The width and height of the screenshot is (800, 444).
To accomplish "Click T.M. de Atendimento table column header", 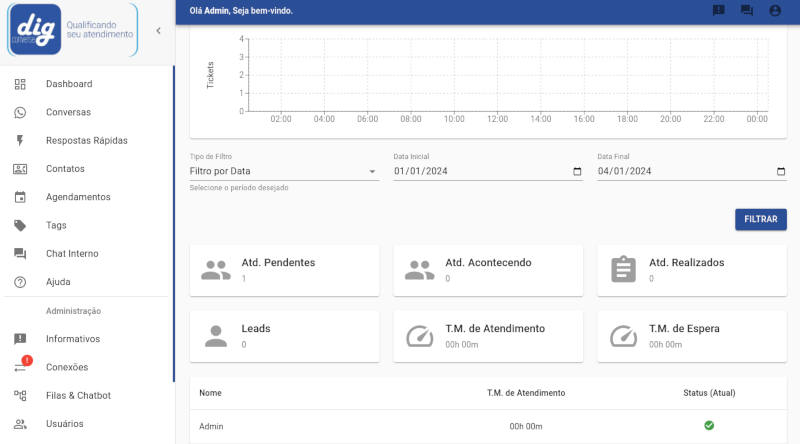I will pyautogui.click(x=526, y=393).
